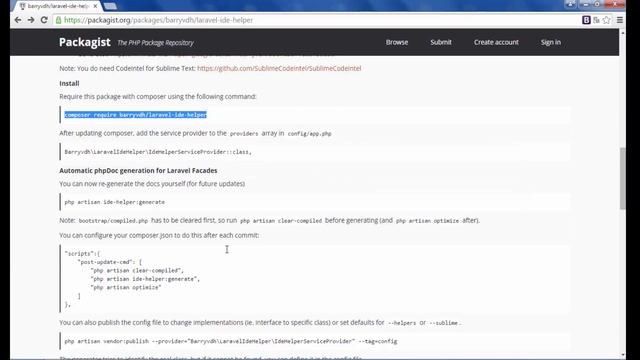The width and height of the screenshot is (640, 360).
Task: Click the '--helpers' inline code
Action: pos(402,323)
